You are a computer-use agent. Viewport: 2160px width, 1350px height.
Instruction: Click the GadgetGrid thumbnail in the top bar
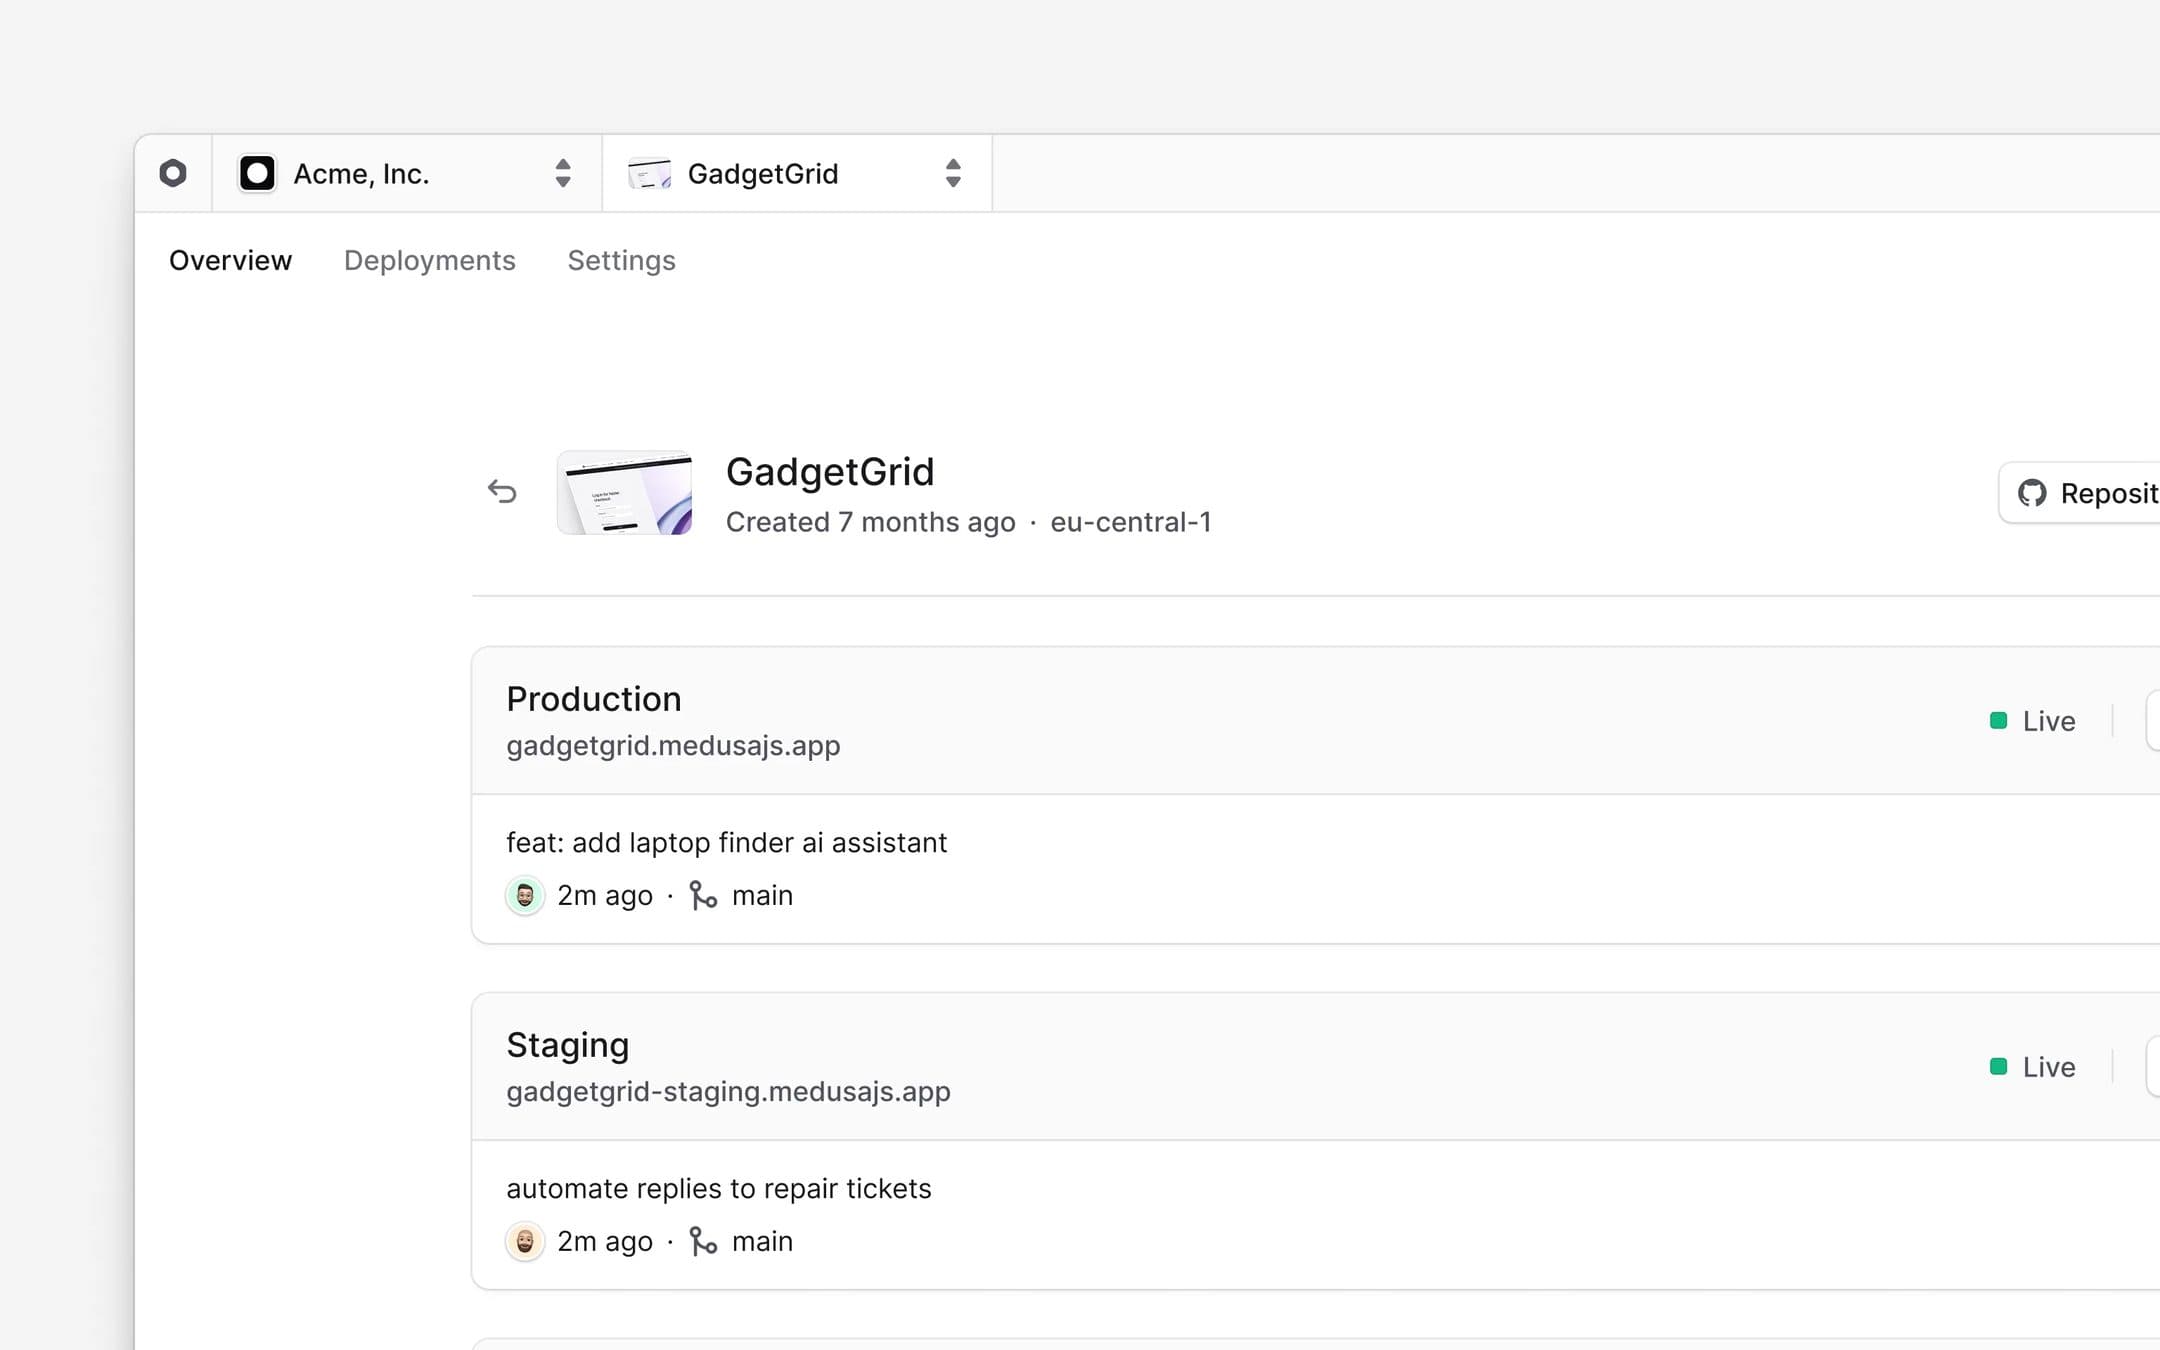coord(649,174)
